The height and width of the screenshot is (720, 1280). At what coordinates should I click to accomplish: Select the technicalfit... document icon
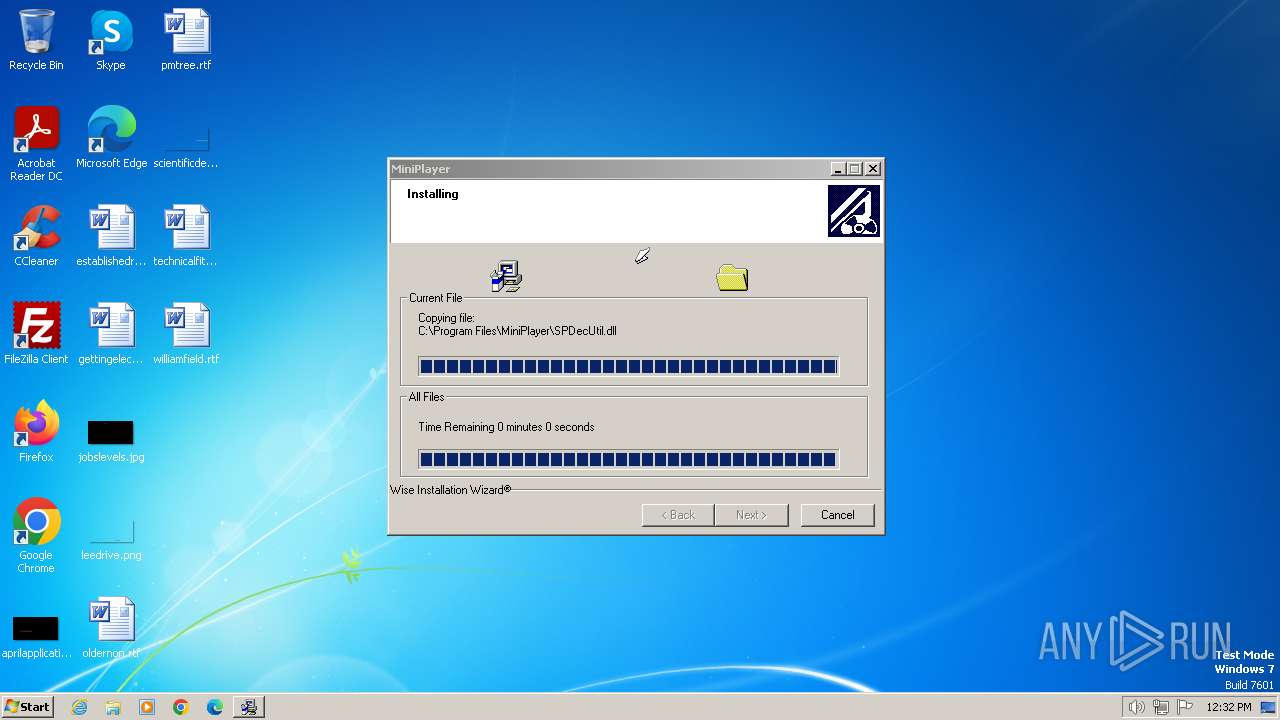[186, 236]
